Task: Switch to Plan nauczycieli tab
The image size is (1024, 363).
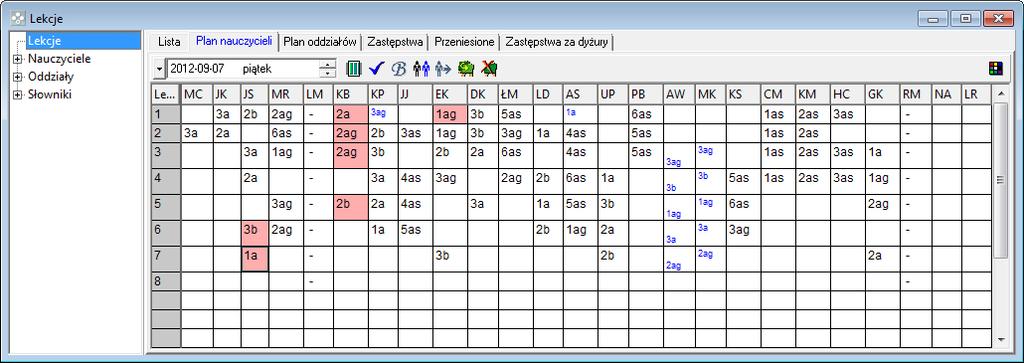Action: point(234,41)
